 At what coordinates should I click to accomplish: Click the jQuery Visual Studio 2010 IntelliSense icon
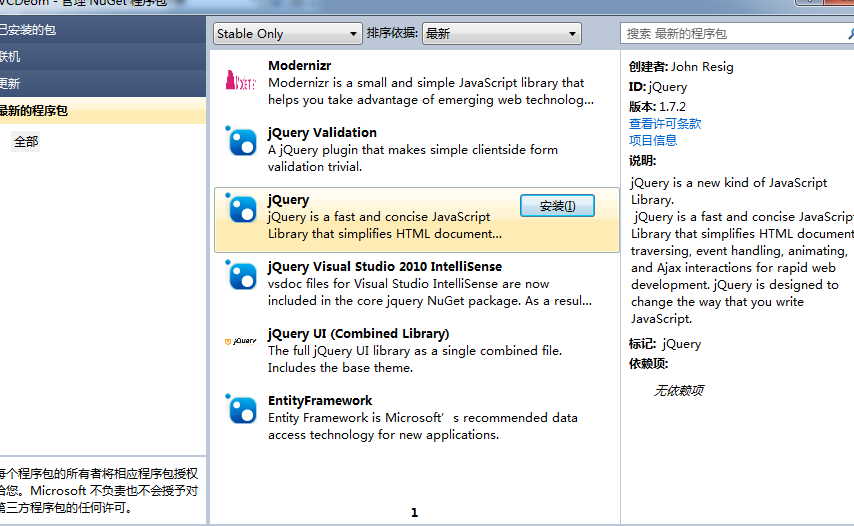[240, 275]
